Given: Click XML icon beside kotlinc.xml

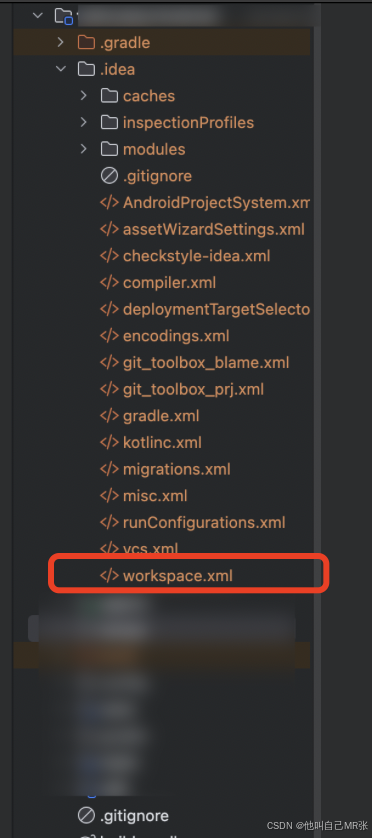Looking at the screenshot, I should [109, 443].
